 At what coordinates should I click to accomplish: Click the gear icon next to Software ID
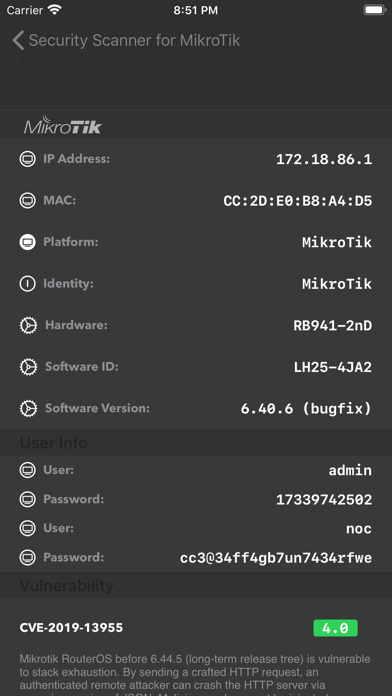tap(28, 367)
